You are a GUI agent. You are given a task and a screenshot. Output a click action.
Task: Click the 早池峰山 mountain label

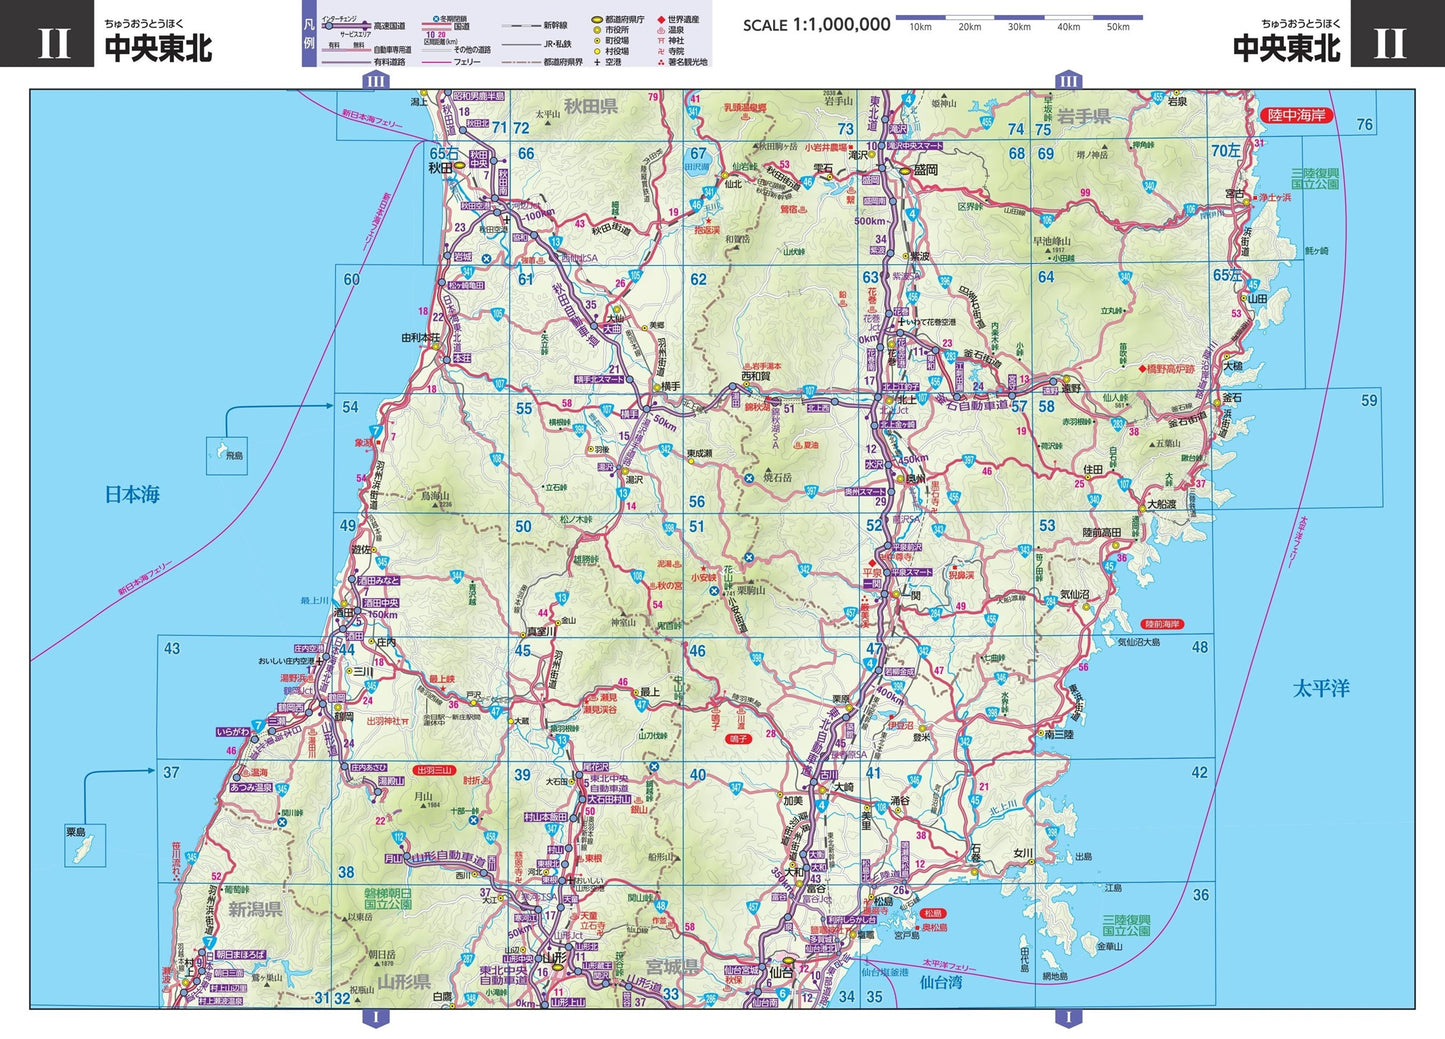tap(1051, 241)
